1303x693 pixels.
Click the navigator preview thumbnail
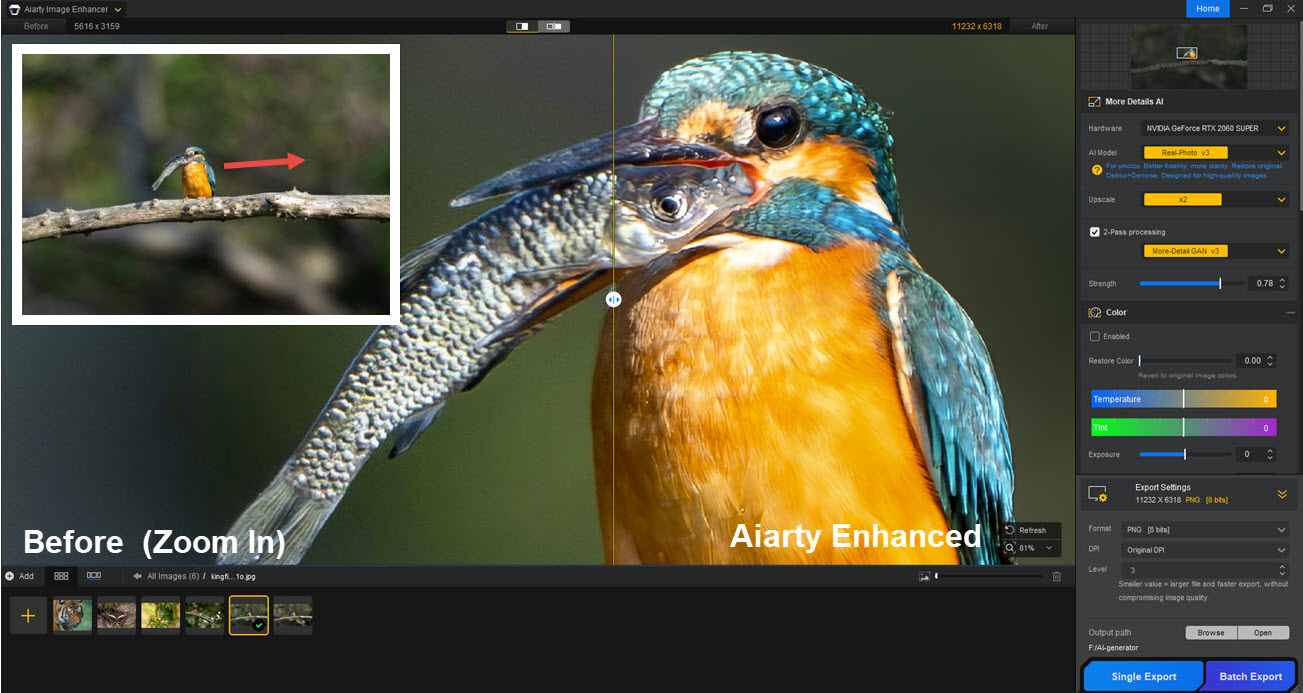pyautogui.click(x=1188, y=56)
